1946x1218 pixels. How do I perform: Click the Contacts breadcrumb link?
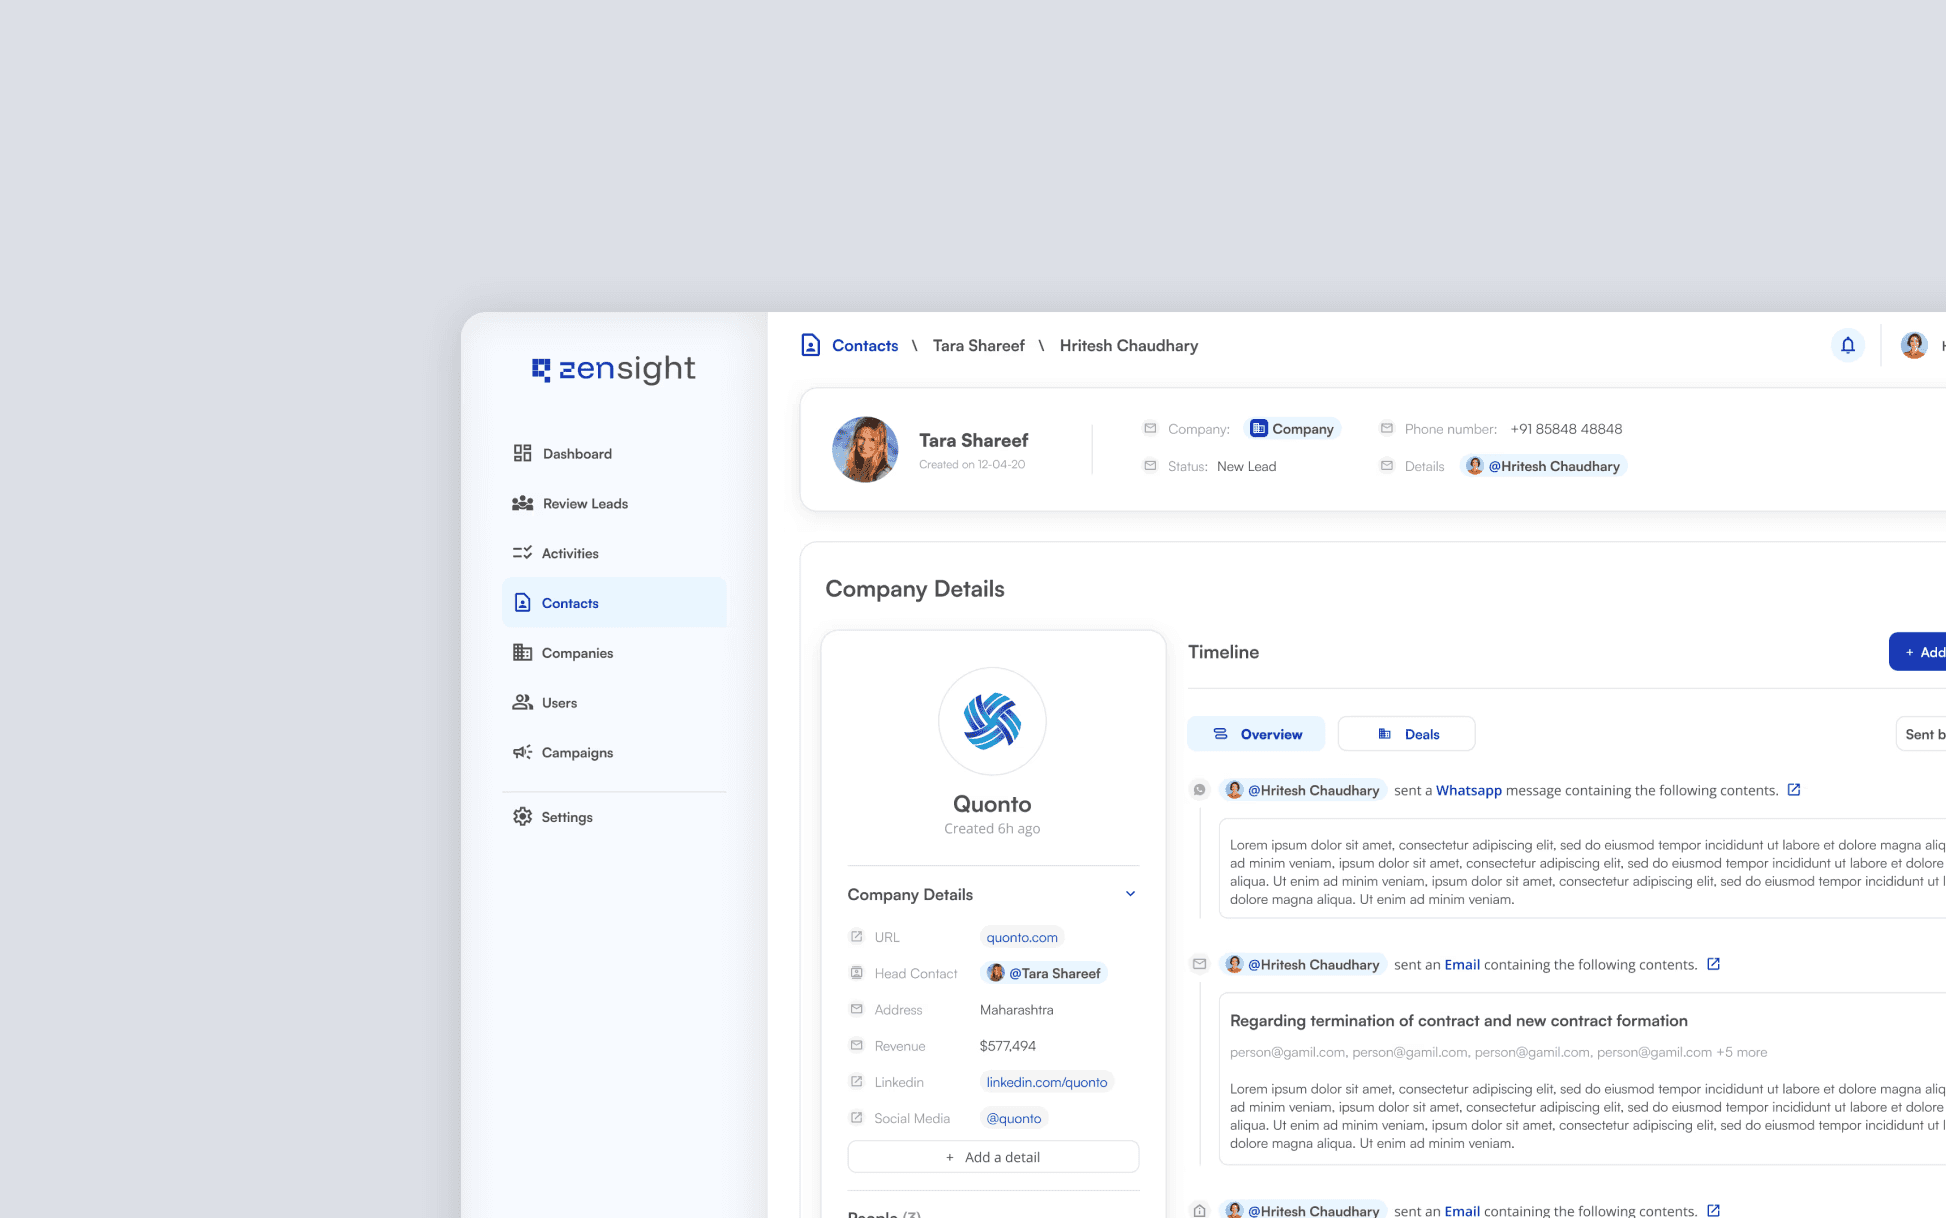click(x=864, y=346)
